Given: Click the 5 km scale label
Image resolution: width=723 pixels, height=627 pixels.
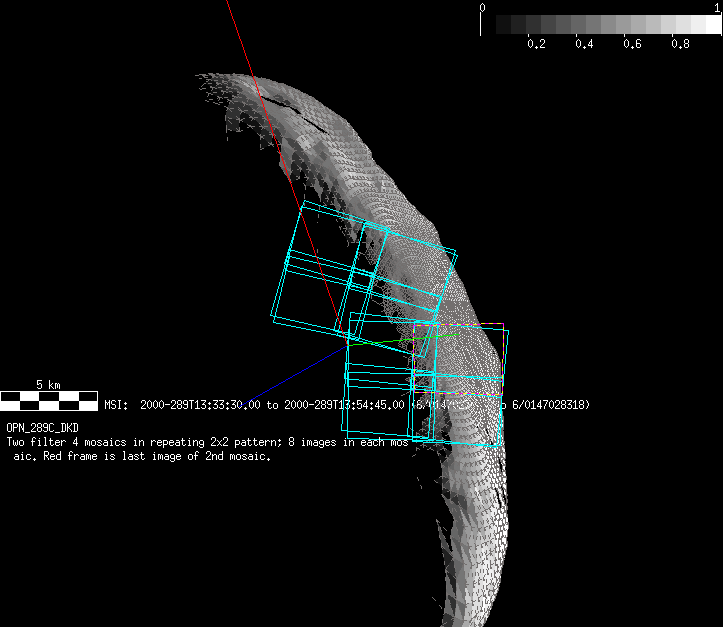Looking at the screenshot, I should click(x=48, y=385).
